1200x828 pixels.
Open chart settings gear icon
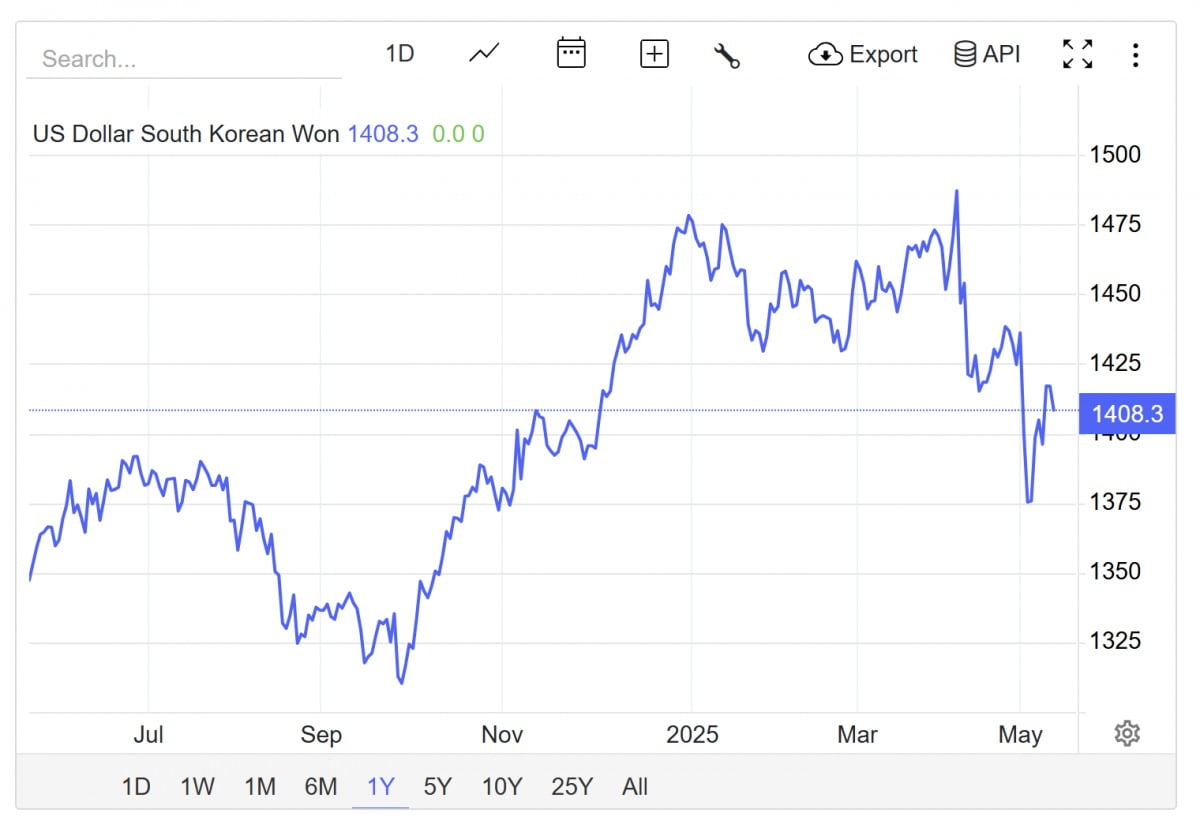tap(1127, 734)
